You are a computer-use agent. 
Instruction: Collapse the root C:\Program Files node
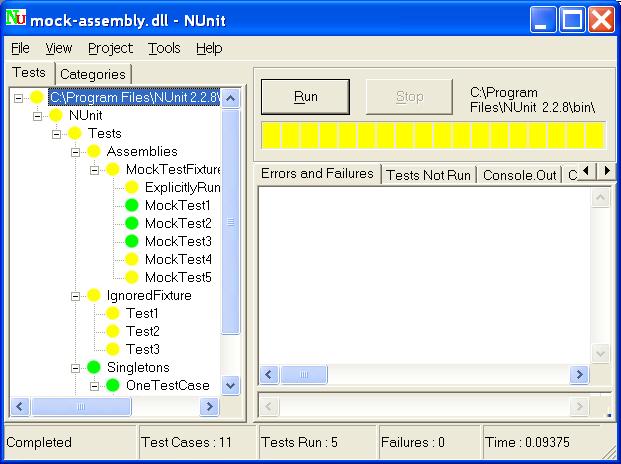[18, 98]
